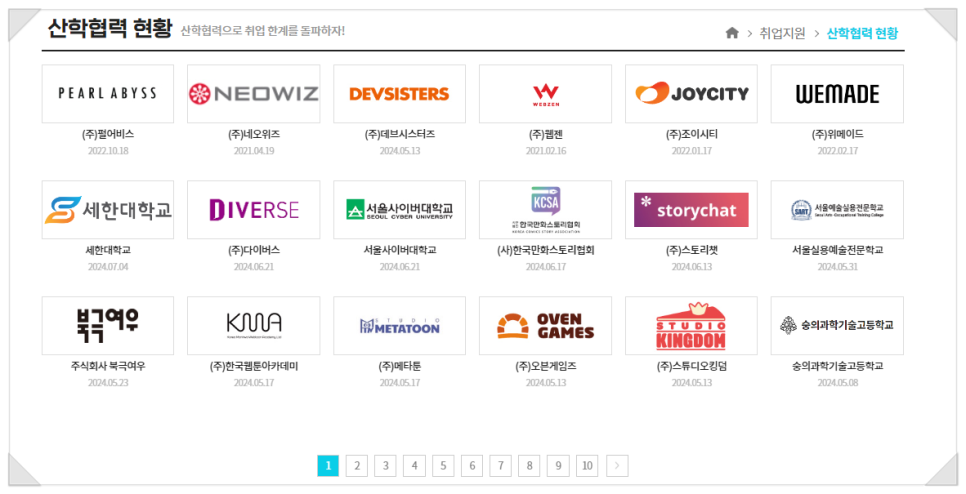This screenshot has width=966, height=494.
Task: Go to page 2
Action: (357, 466)
